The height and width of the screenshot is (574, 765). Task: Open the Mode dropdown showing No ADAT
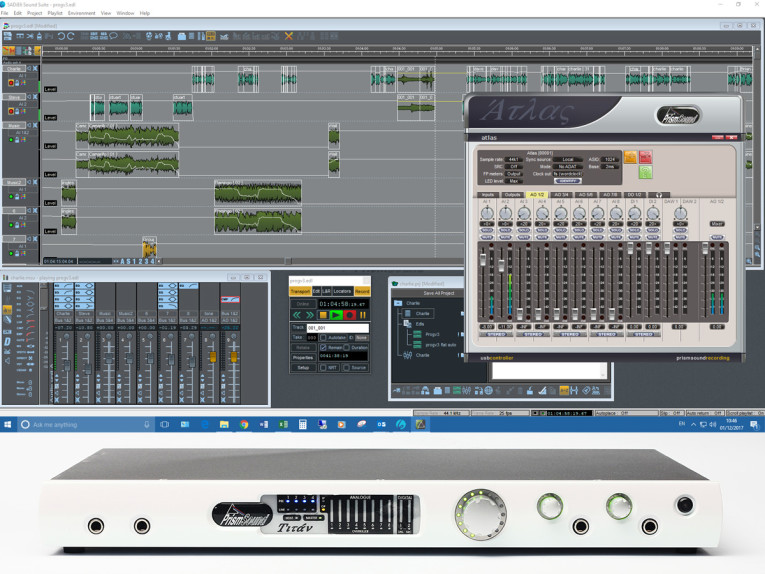coord(568,166)
